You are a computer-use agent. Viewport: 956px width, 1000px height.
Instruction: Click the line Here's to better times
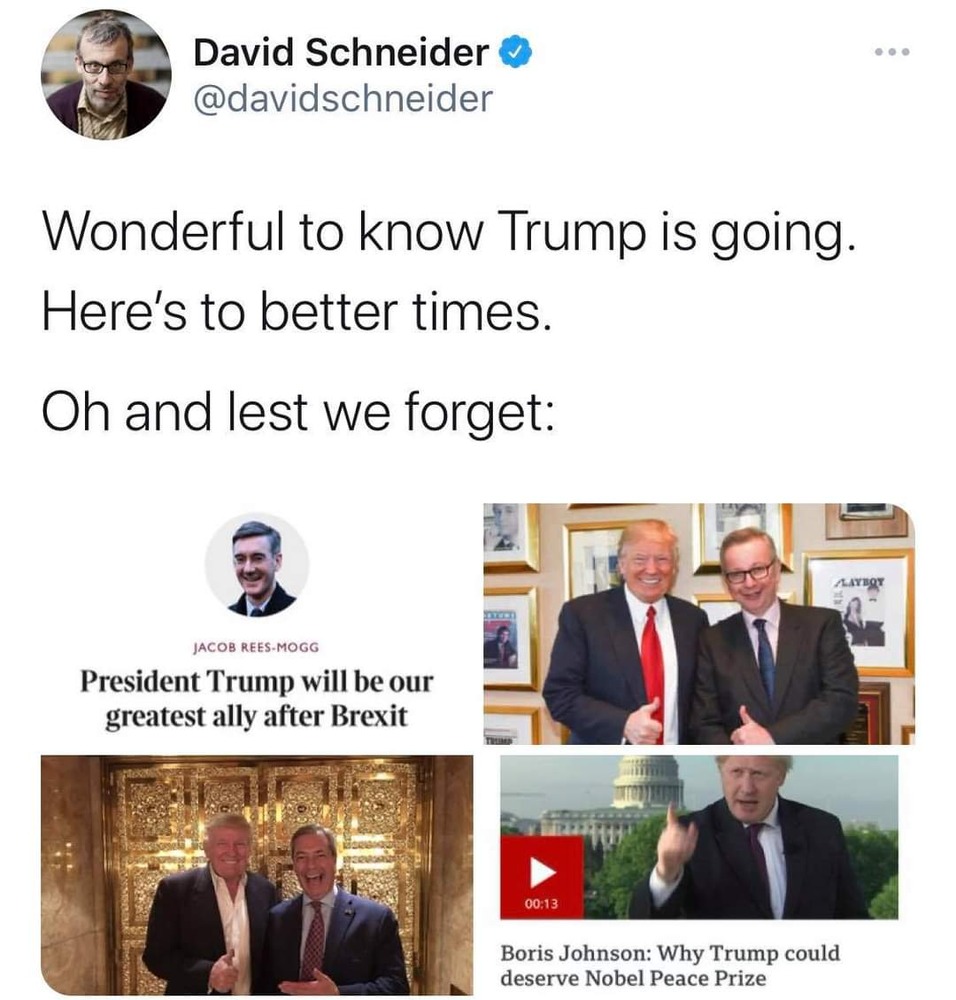click(297, 312)
